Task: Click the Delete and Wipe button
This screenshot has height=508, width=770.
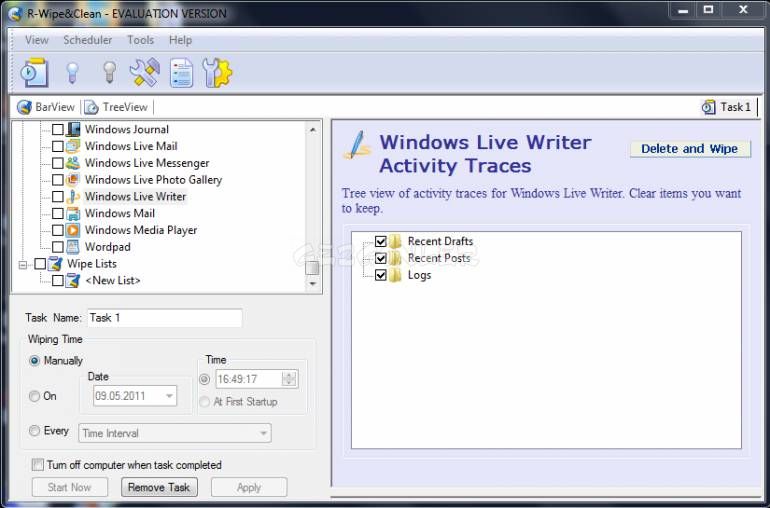Action: tap(690, 149)
